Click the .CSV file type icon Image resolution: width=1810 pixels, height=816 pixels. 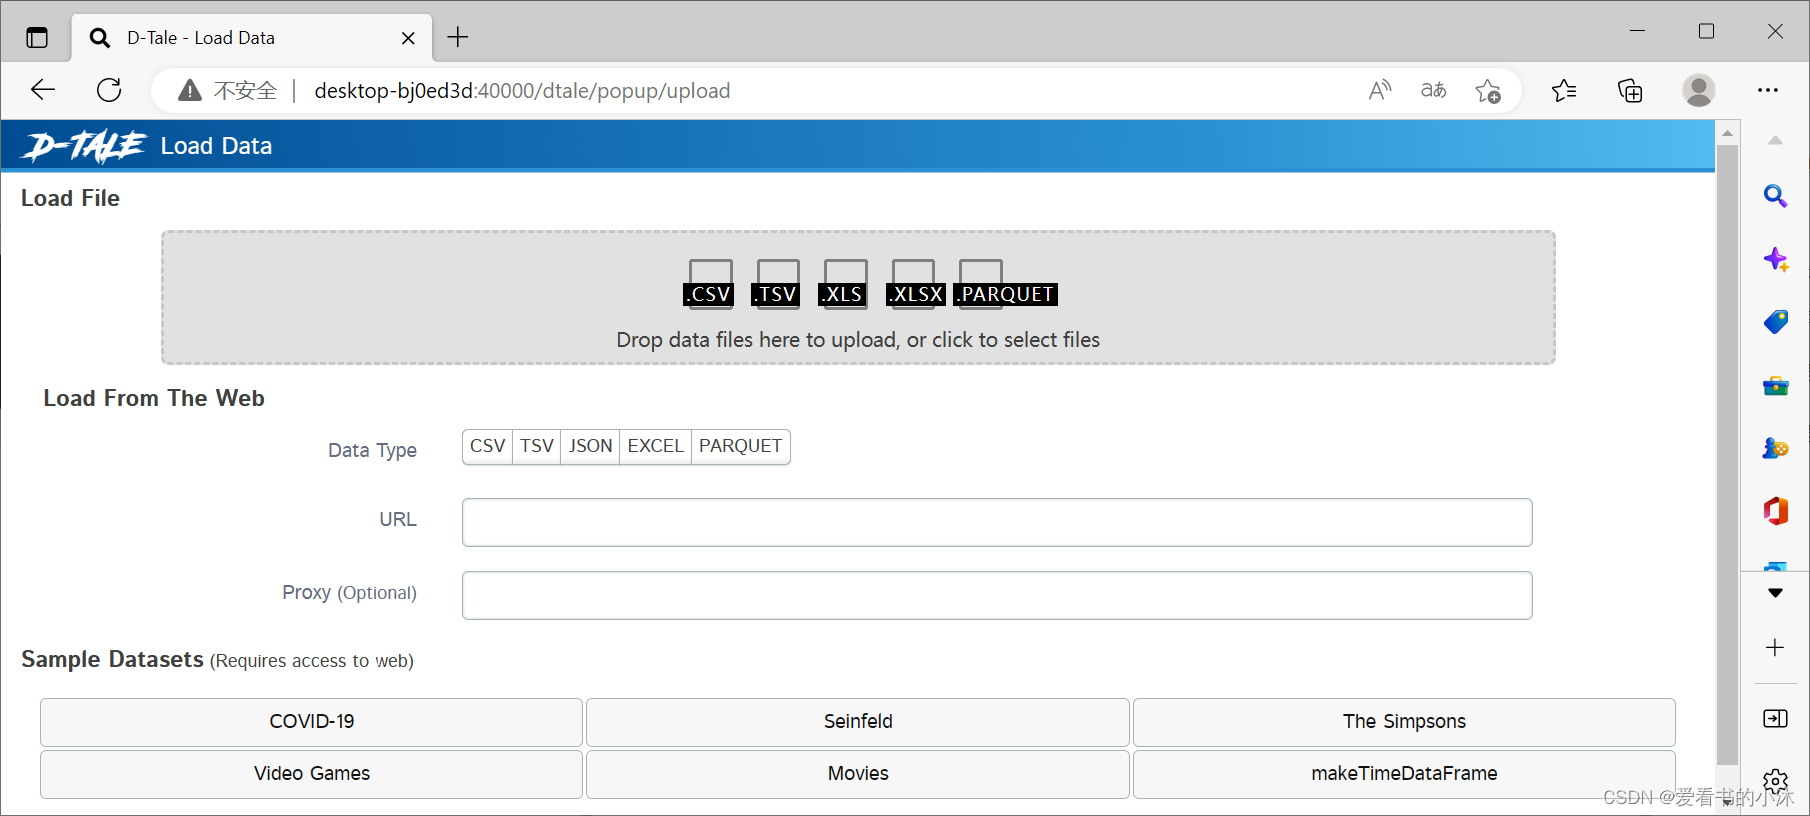tap(709, 283)
